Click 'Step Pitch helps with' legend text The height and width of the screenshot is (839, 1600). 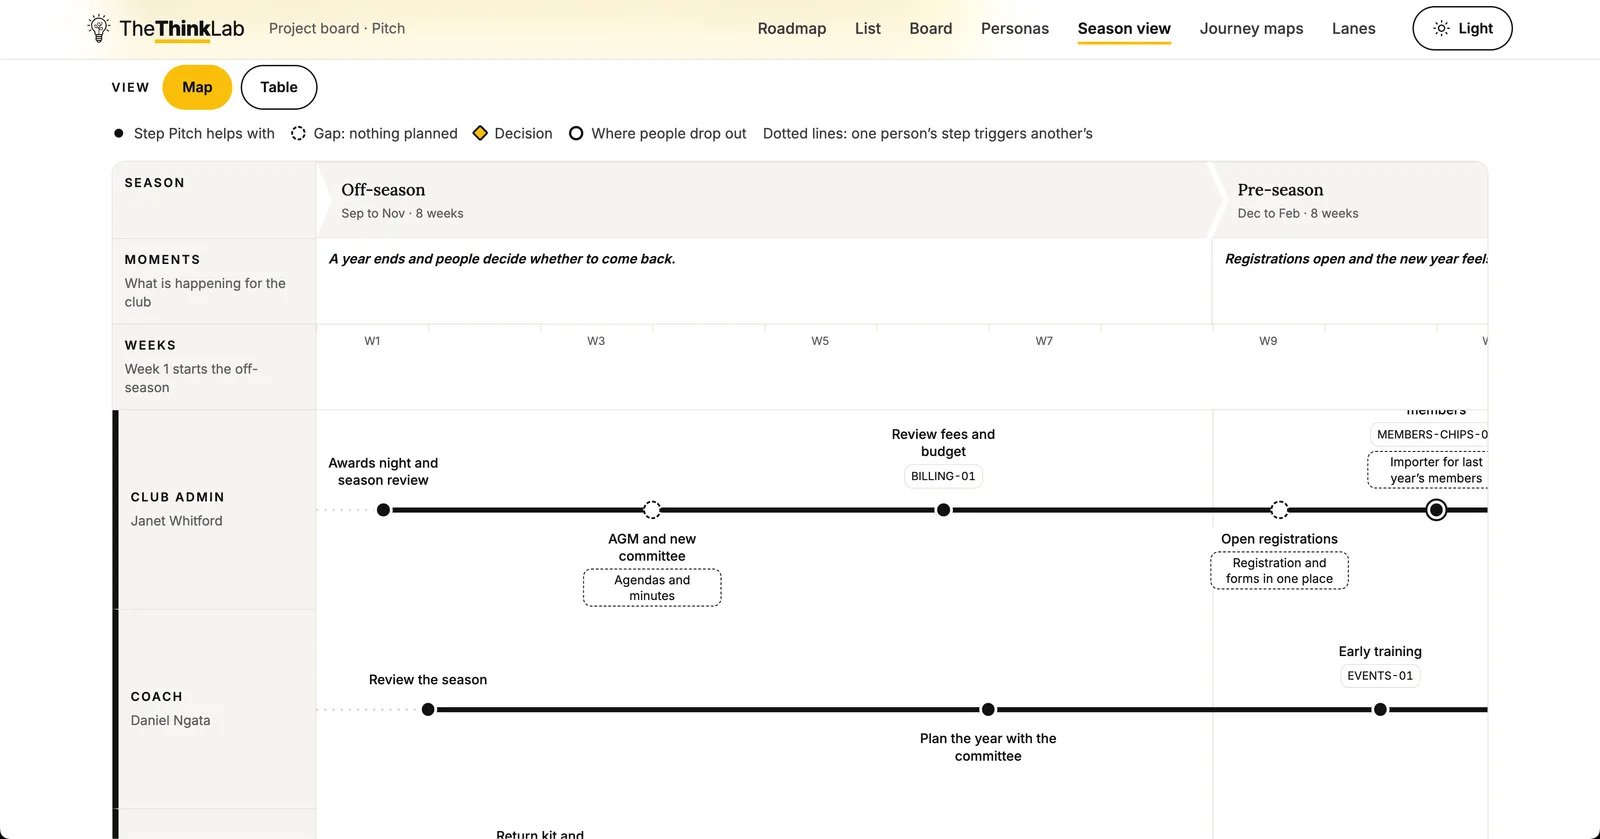pos(204,133)
